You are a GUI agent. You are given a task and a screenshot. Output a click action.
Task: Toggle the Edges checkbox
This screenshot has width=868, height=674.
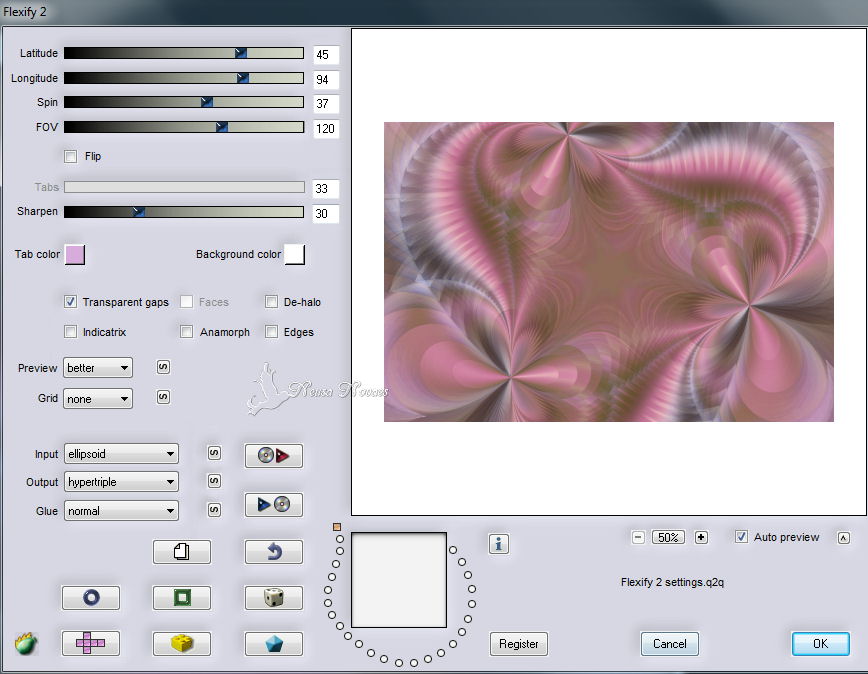tap(271, 331)
